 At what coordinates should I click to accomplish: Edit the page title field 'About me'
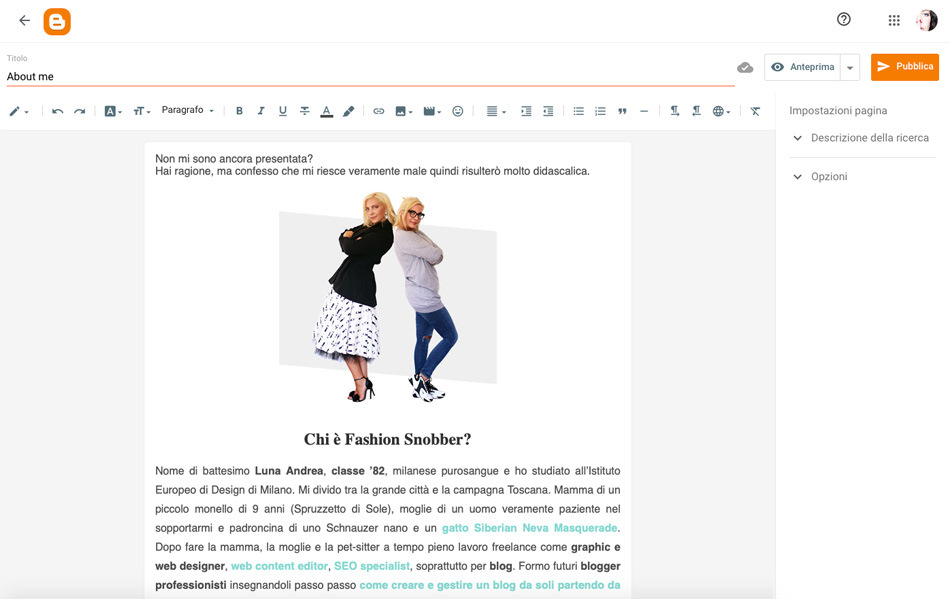(x=370, y=76)
